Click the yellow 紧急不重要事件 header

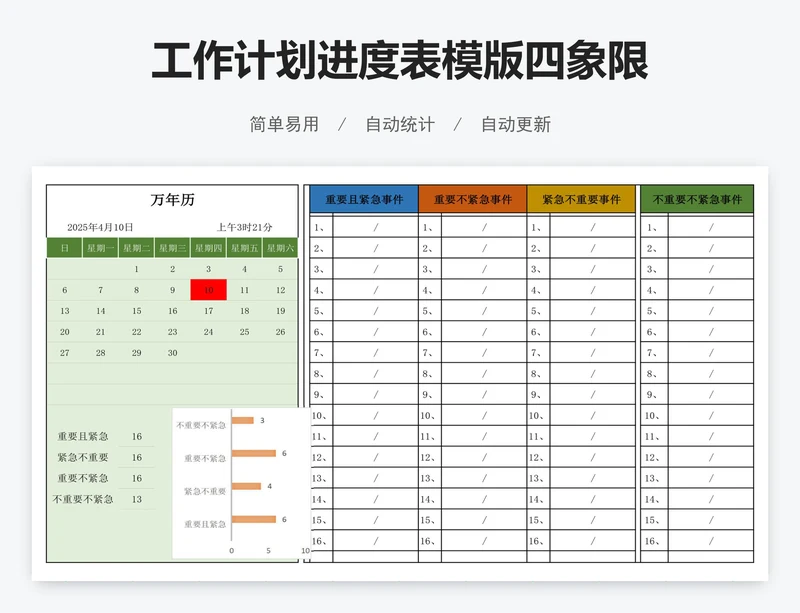click(x=581, y=199)
